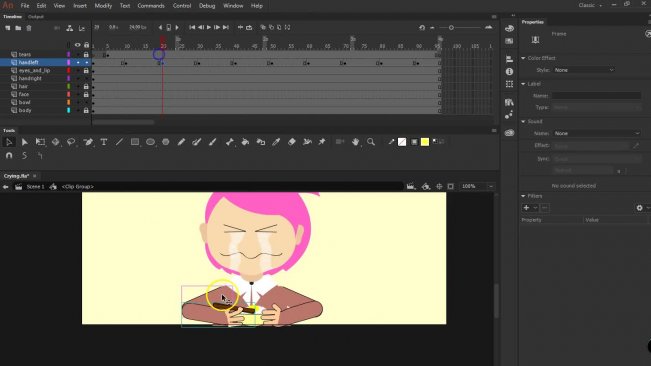
Task: Toggle lock on the hair layer
Action: (86, 86)
